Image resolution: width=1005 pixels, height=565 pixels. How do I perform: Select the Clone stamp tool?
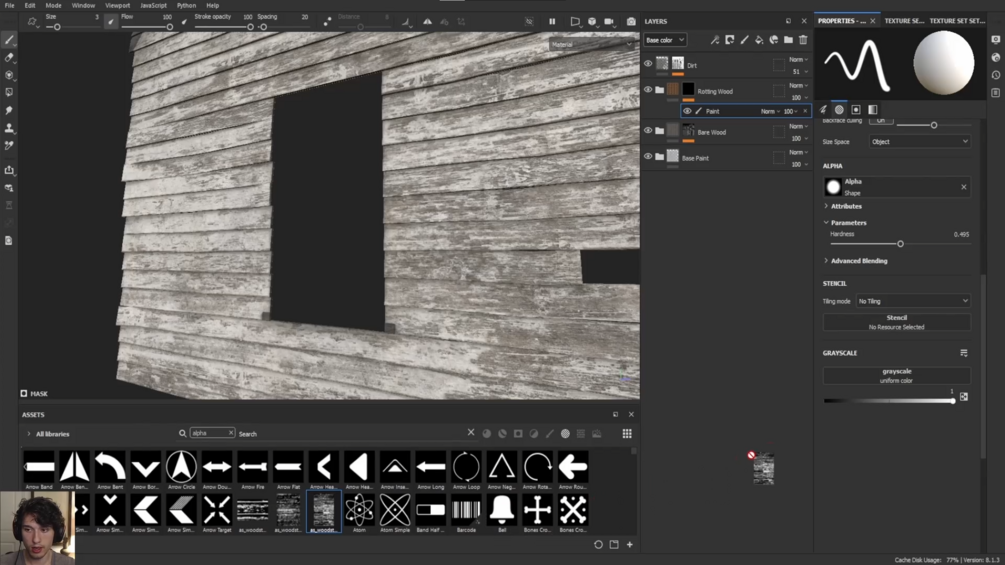click(x=9, y=128)
